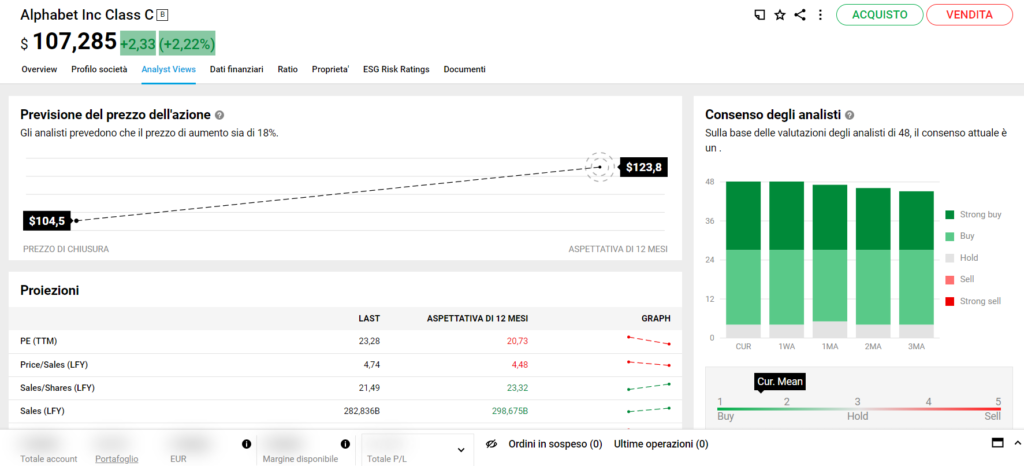
Task: Add Alphabet to favorites with star icon
Action: [x=780, y=15]
